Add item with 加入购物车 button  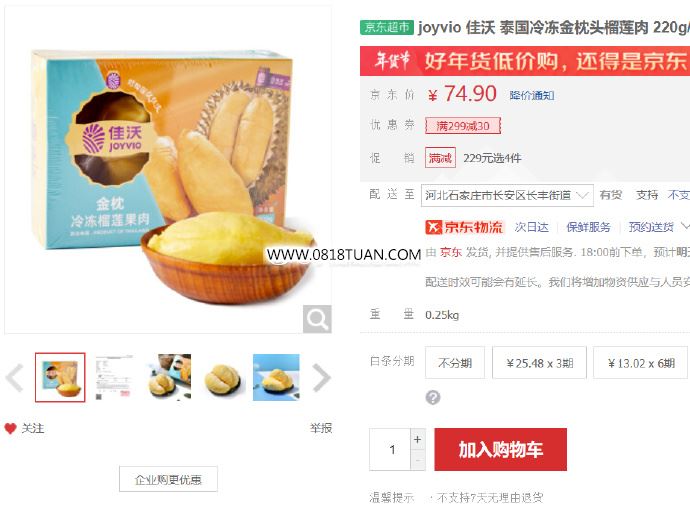(500, 449)
